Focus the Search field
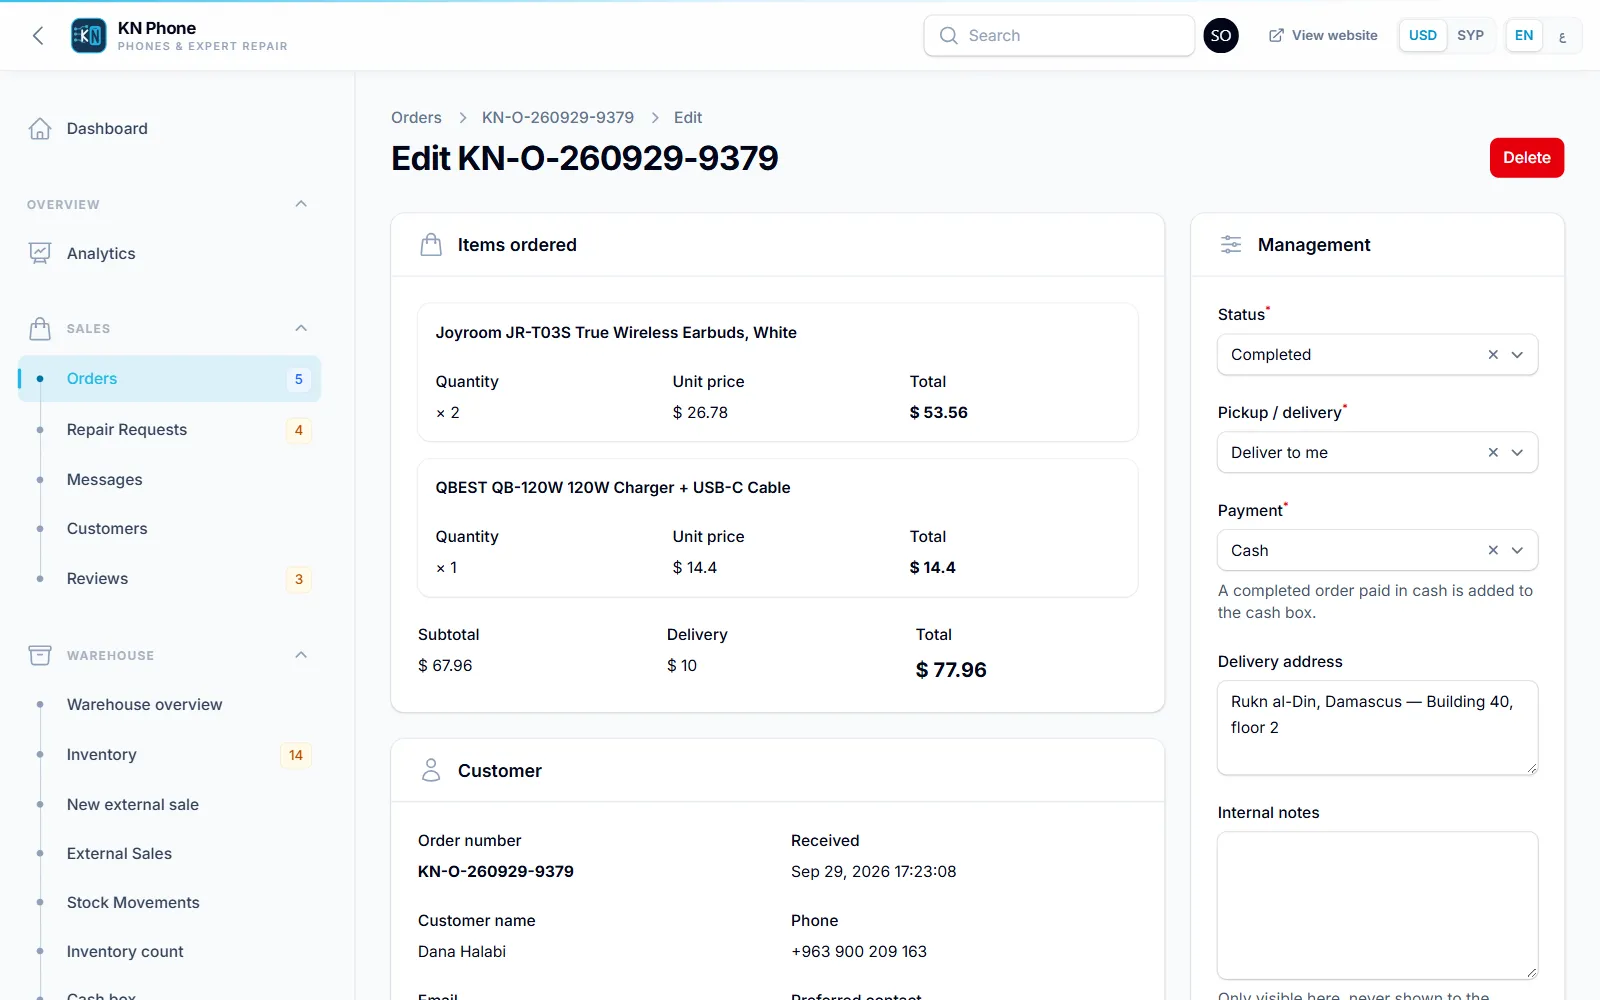 tap(1059, 36)
